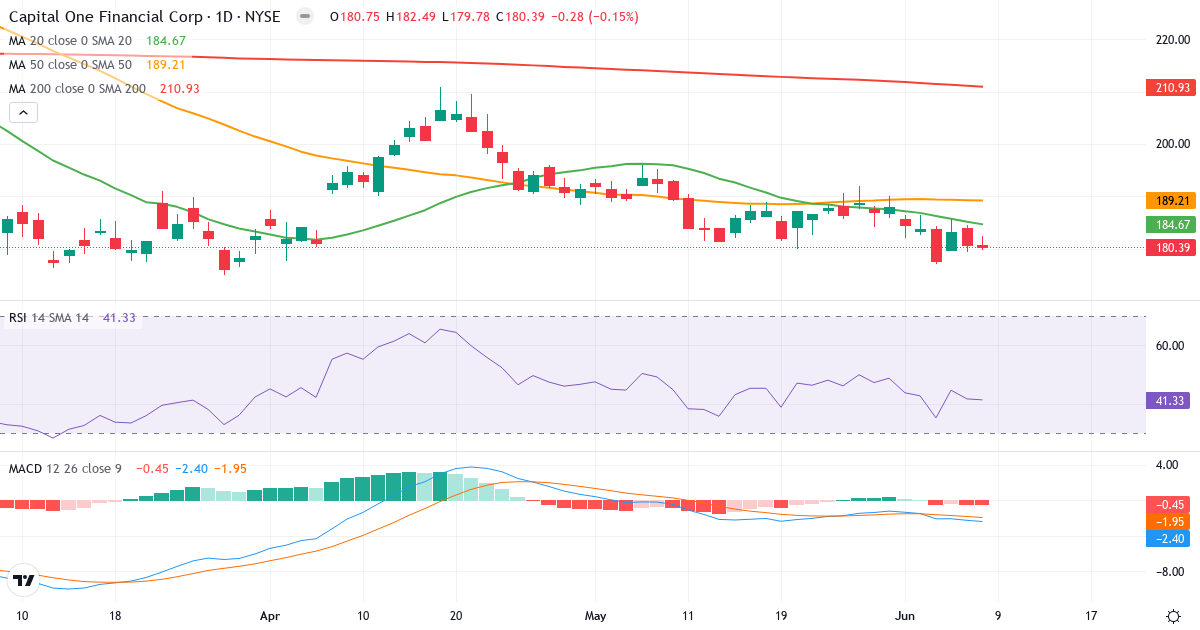Screen dimensions: 1200x630
Task: Click the 4.00 MACD scale value
Action: click(x=1169, y=465)
